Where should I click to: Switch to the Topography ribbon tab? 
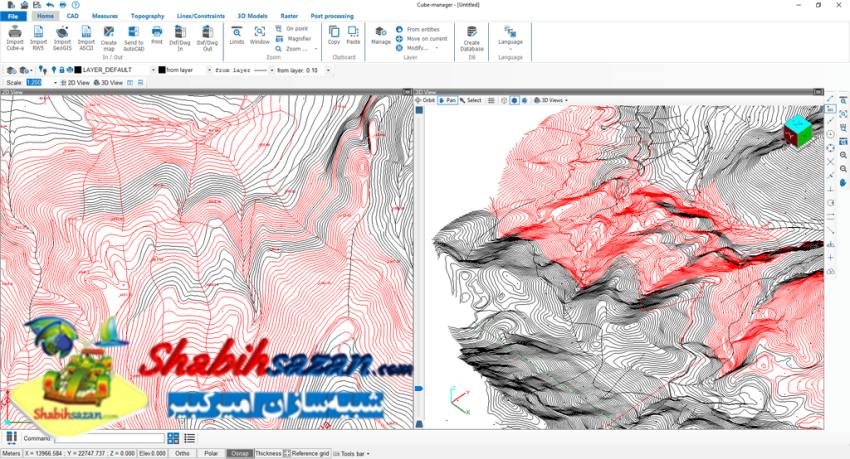click(147, 17)
